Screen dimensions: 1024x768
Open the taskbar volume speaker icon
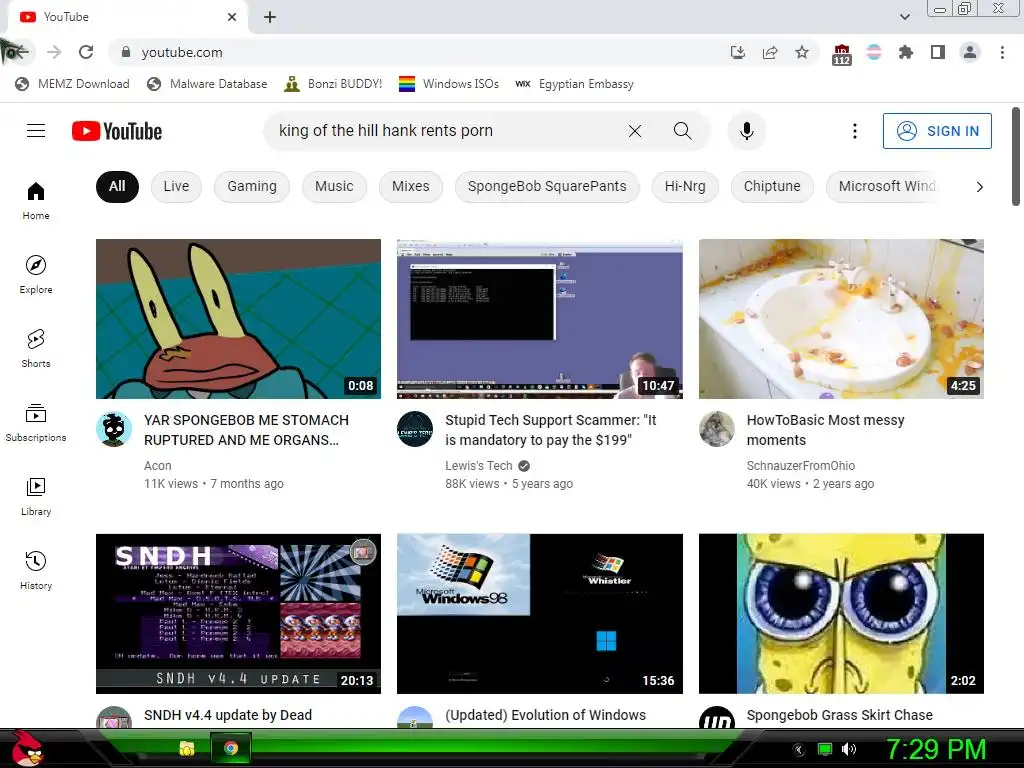[849, 750]
